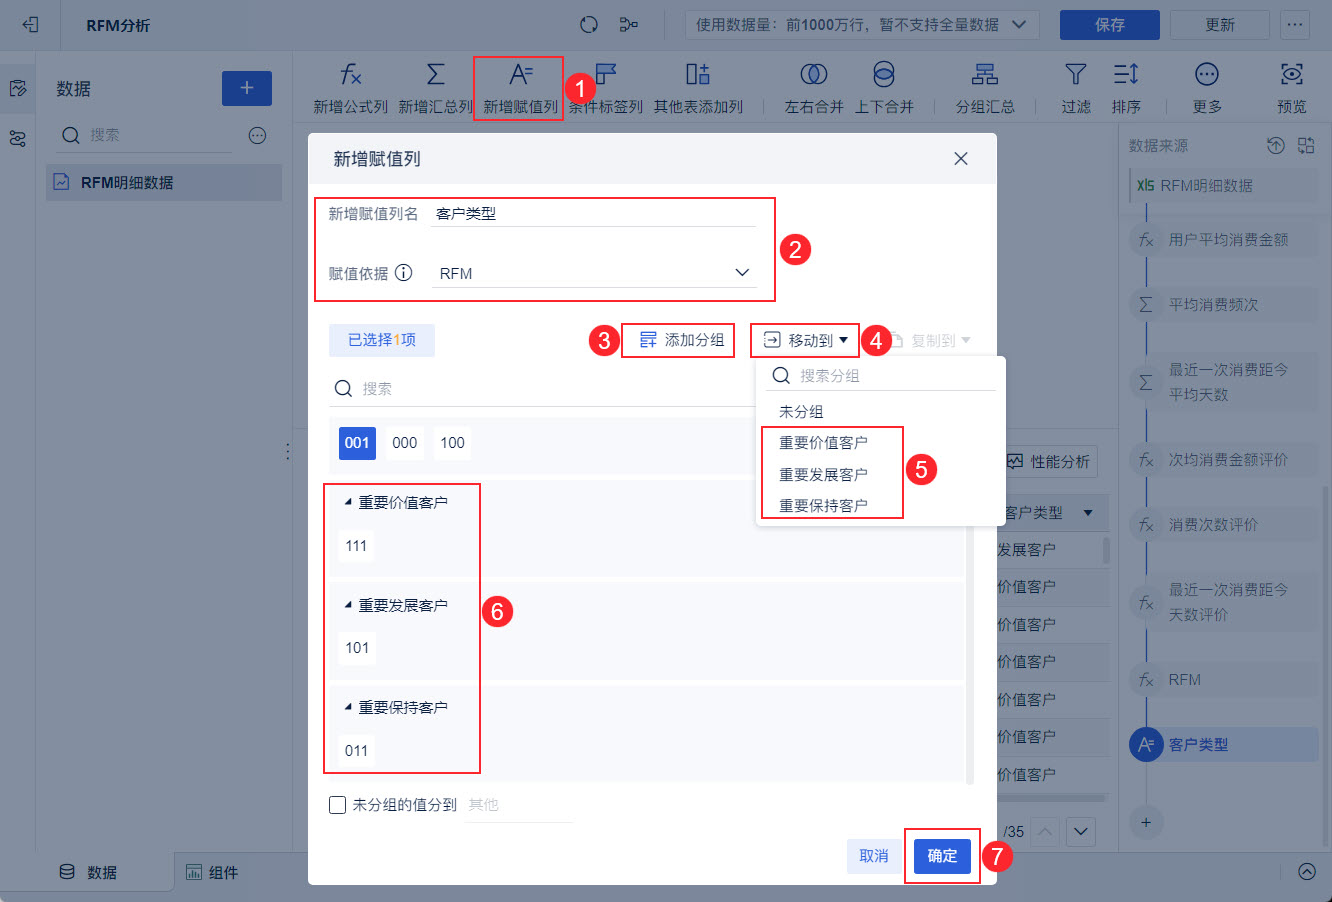This screenshot has height=902, width=1332.
Task: Open the 过滤 filter tool
Action: (1076, 88)
